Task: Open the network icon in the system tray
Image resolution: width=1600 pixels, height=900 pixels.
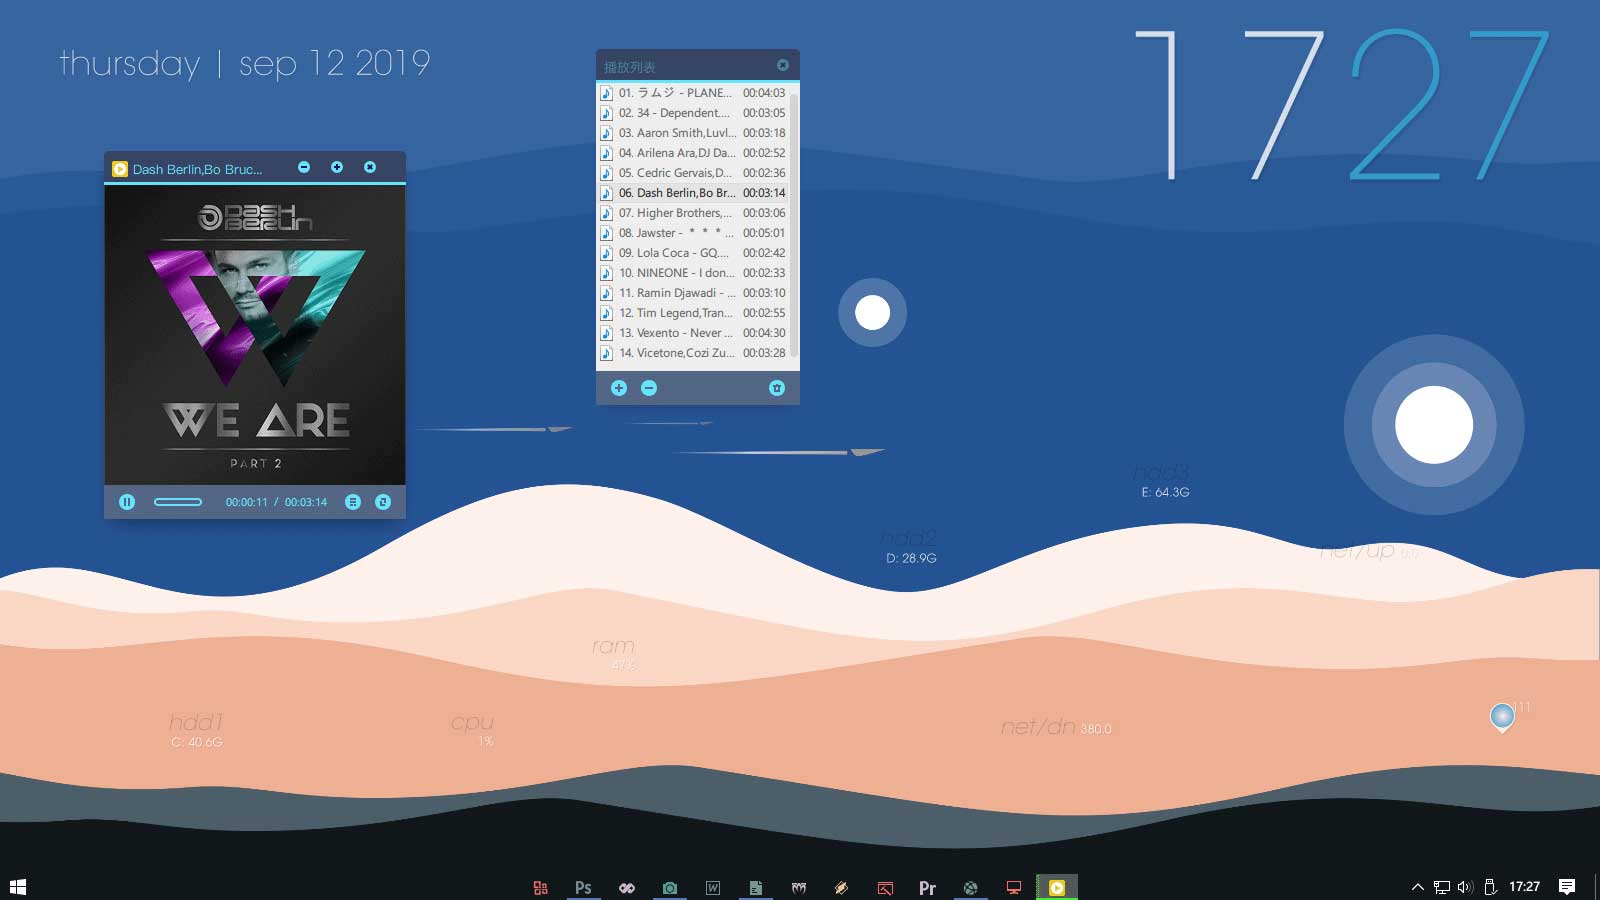Action: click(1442, 887)
